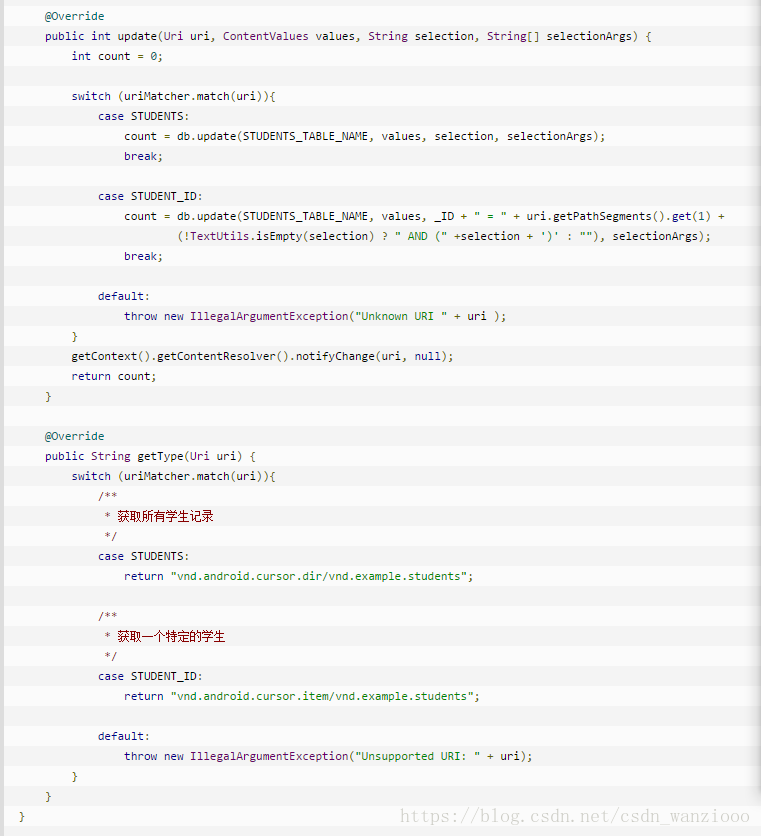Click the return string 'vnd.android.cursor.dir/vnd.example.students'
Image resolution: width=761 pixels, height=836 pixels.
(322, 576)
